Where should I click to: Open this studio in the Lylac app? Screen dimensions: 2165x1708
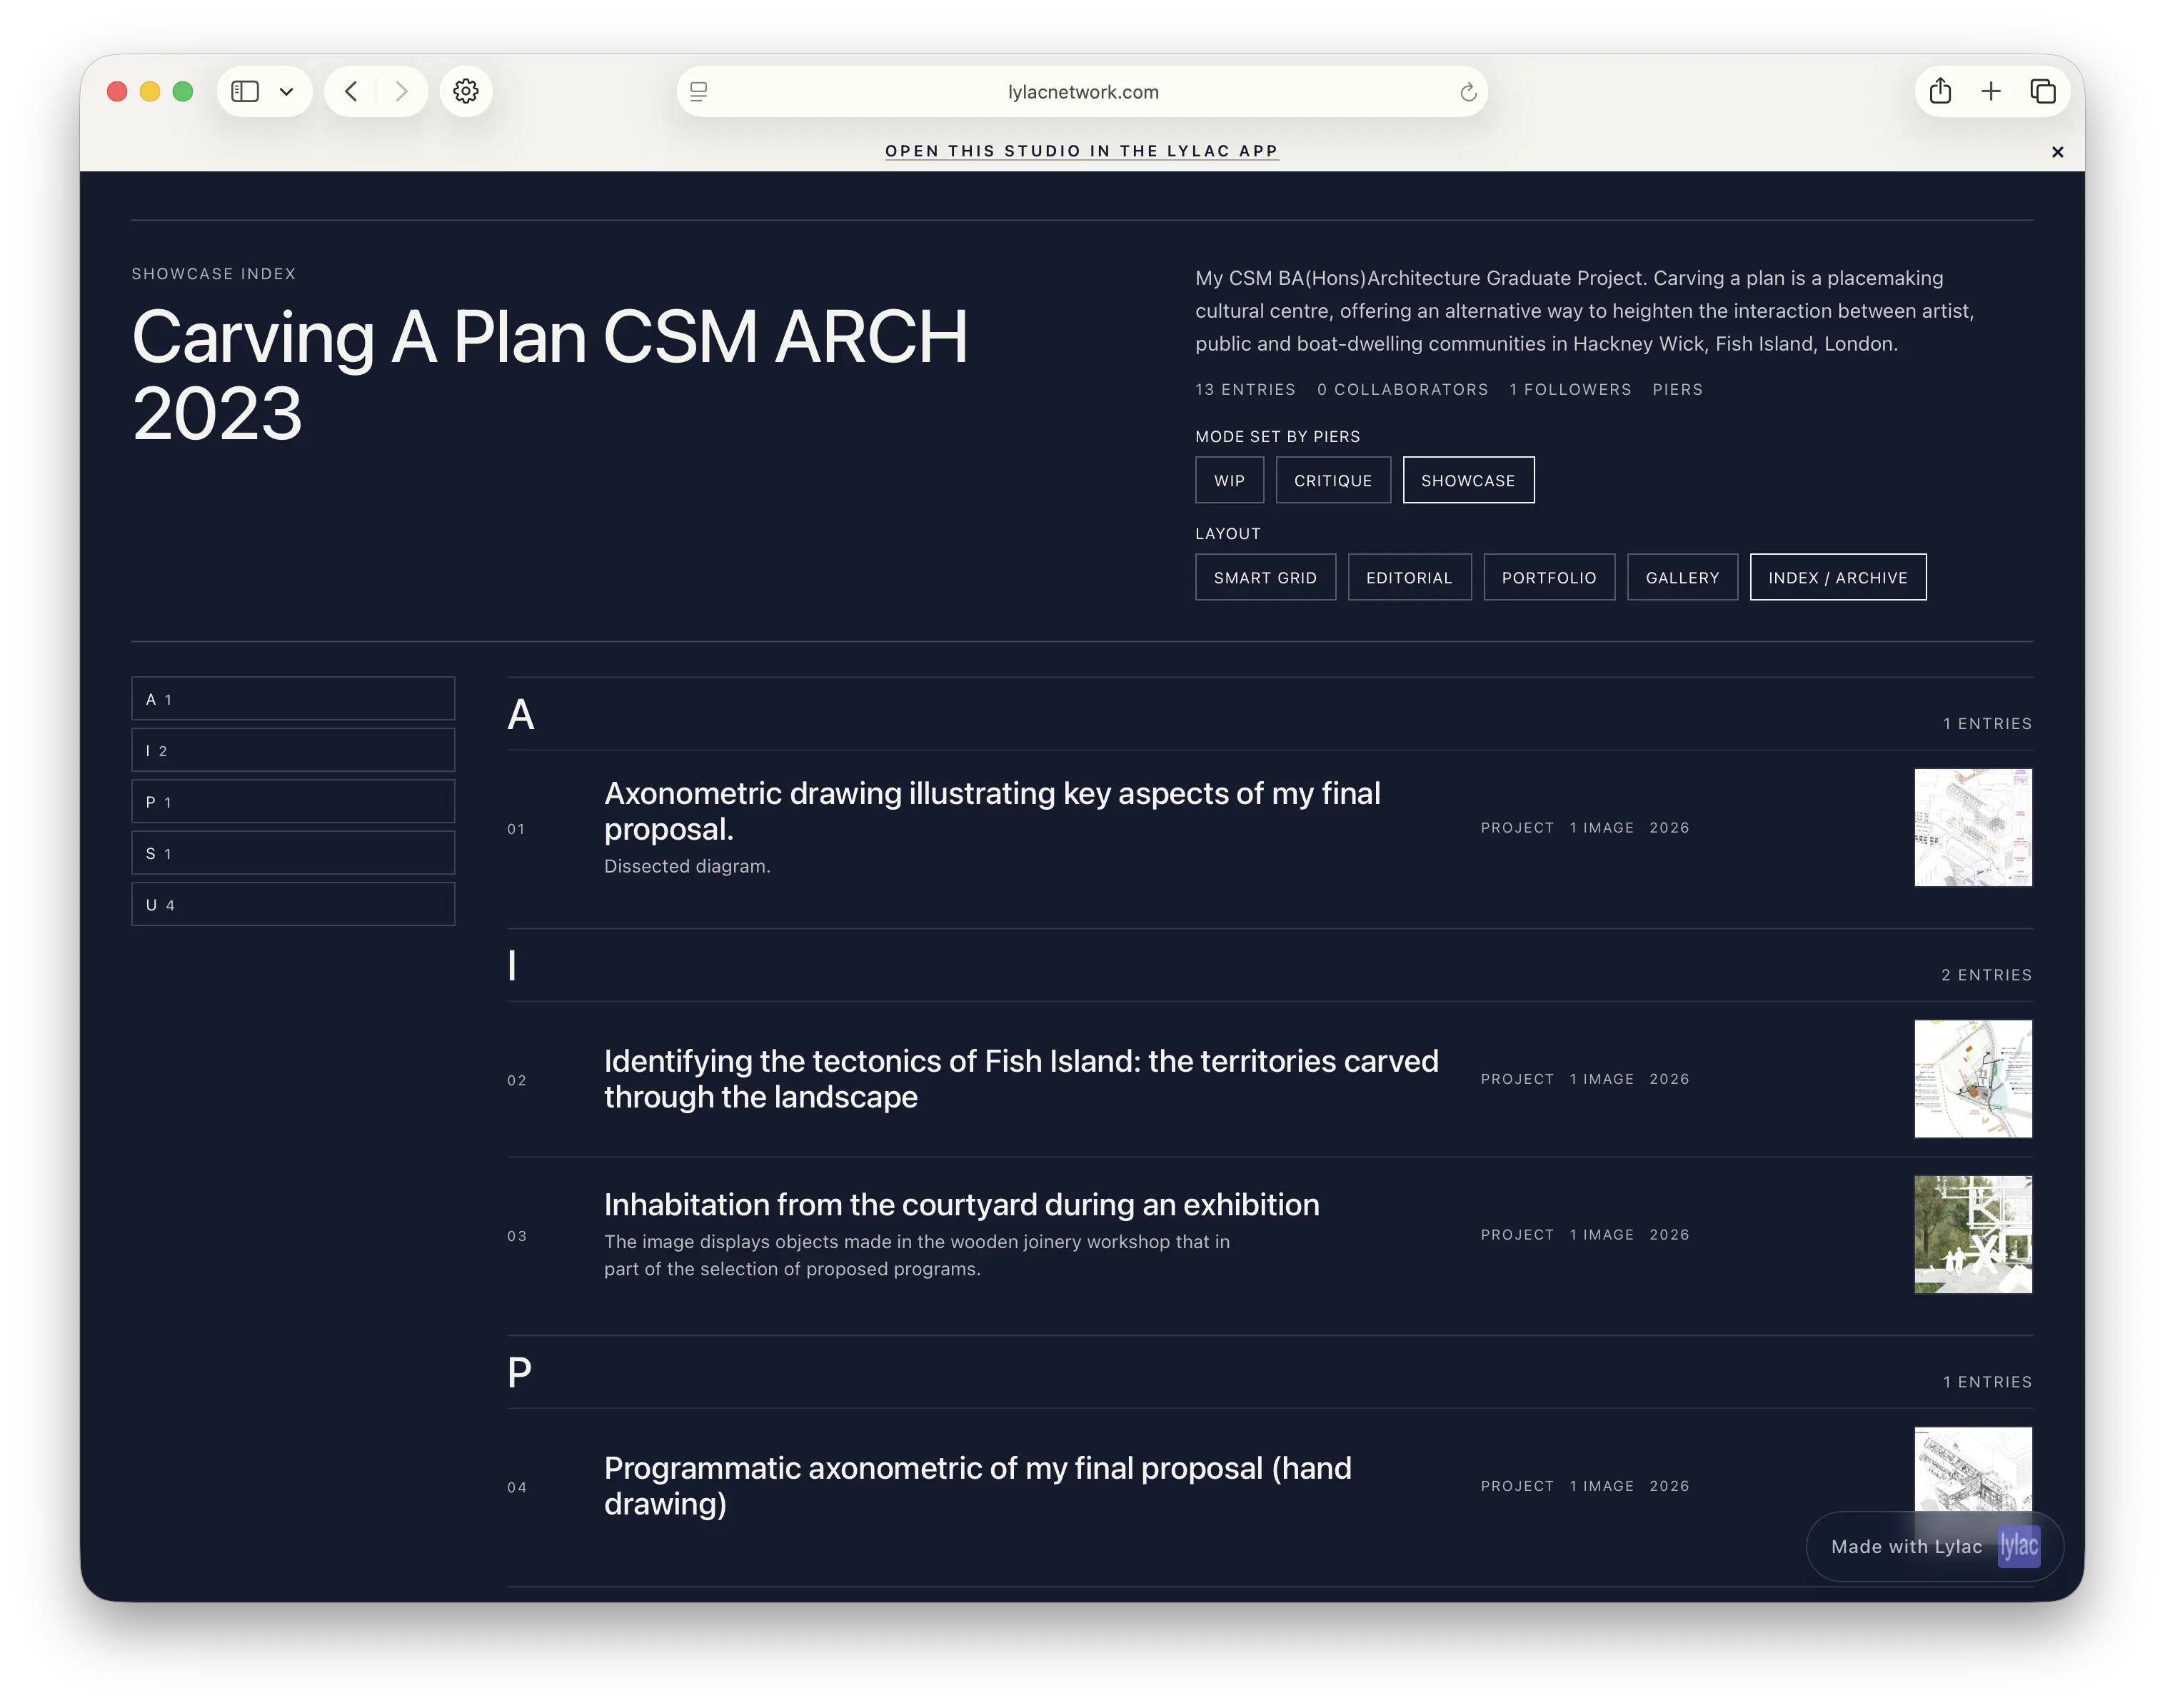[x=1081, y=151]
